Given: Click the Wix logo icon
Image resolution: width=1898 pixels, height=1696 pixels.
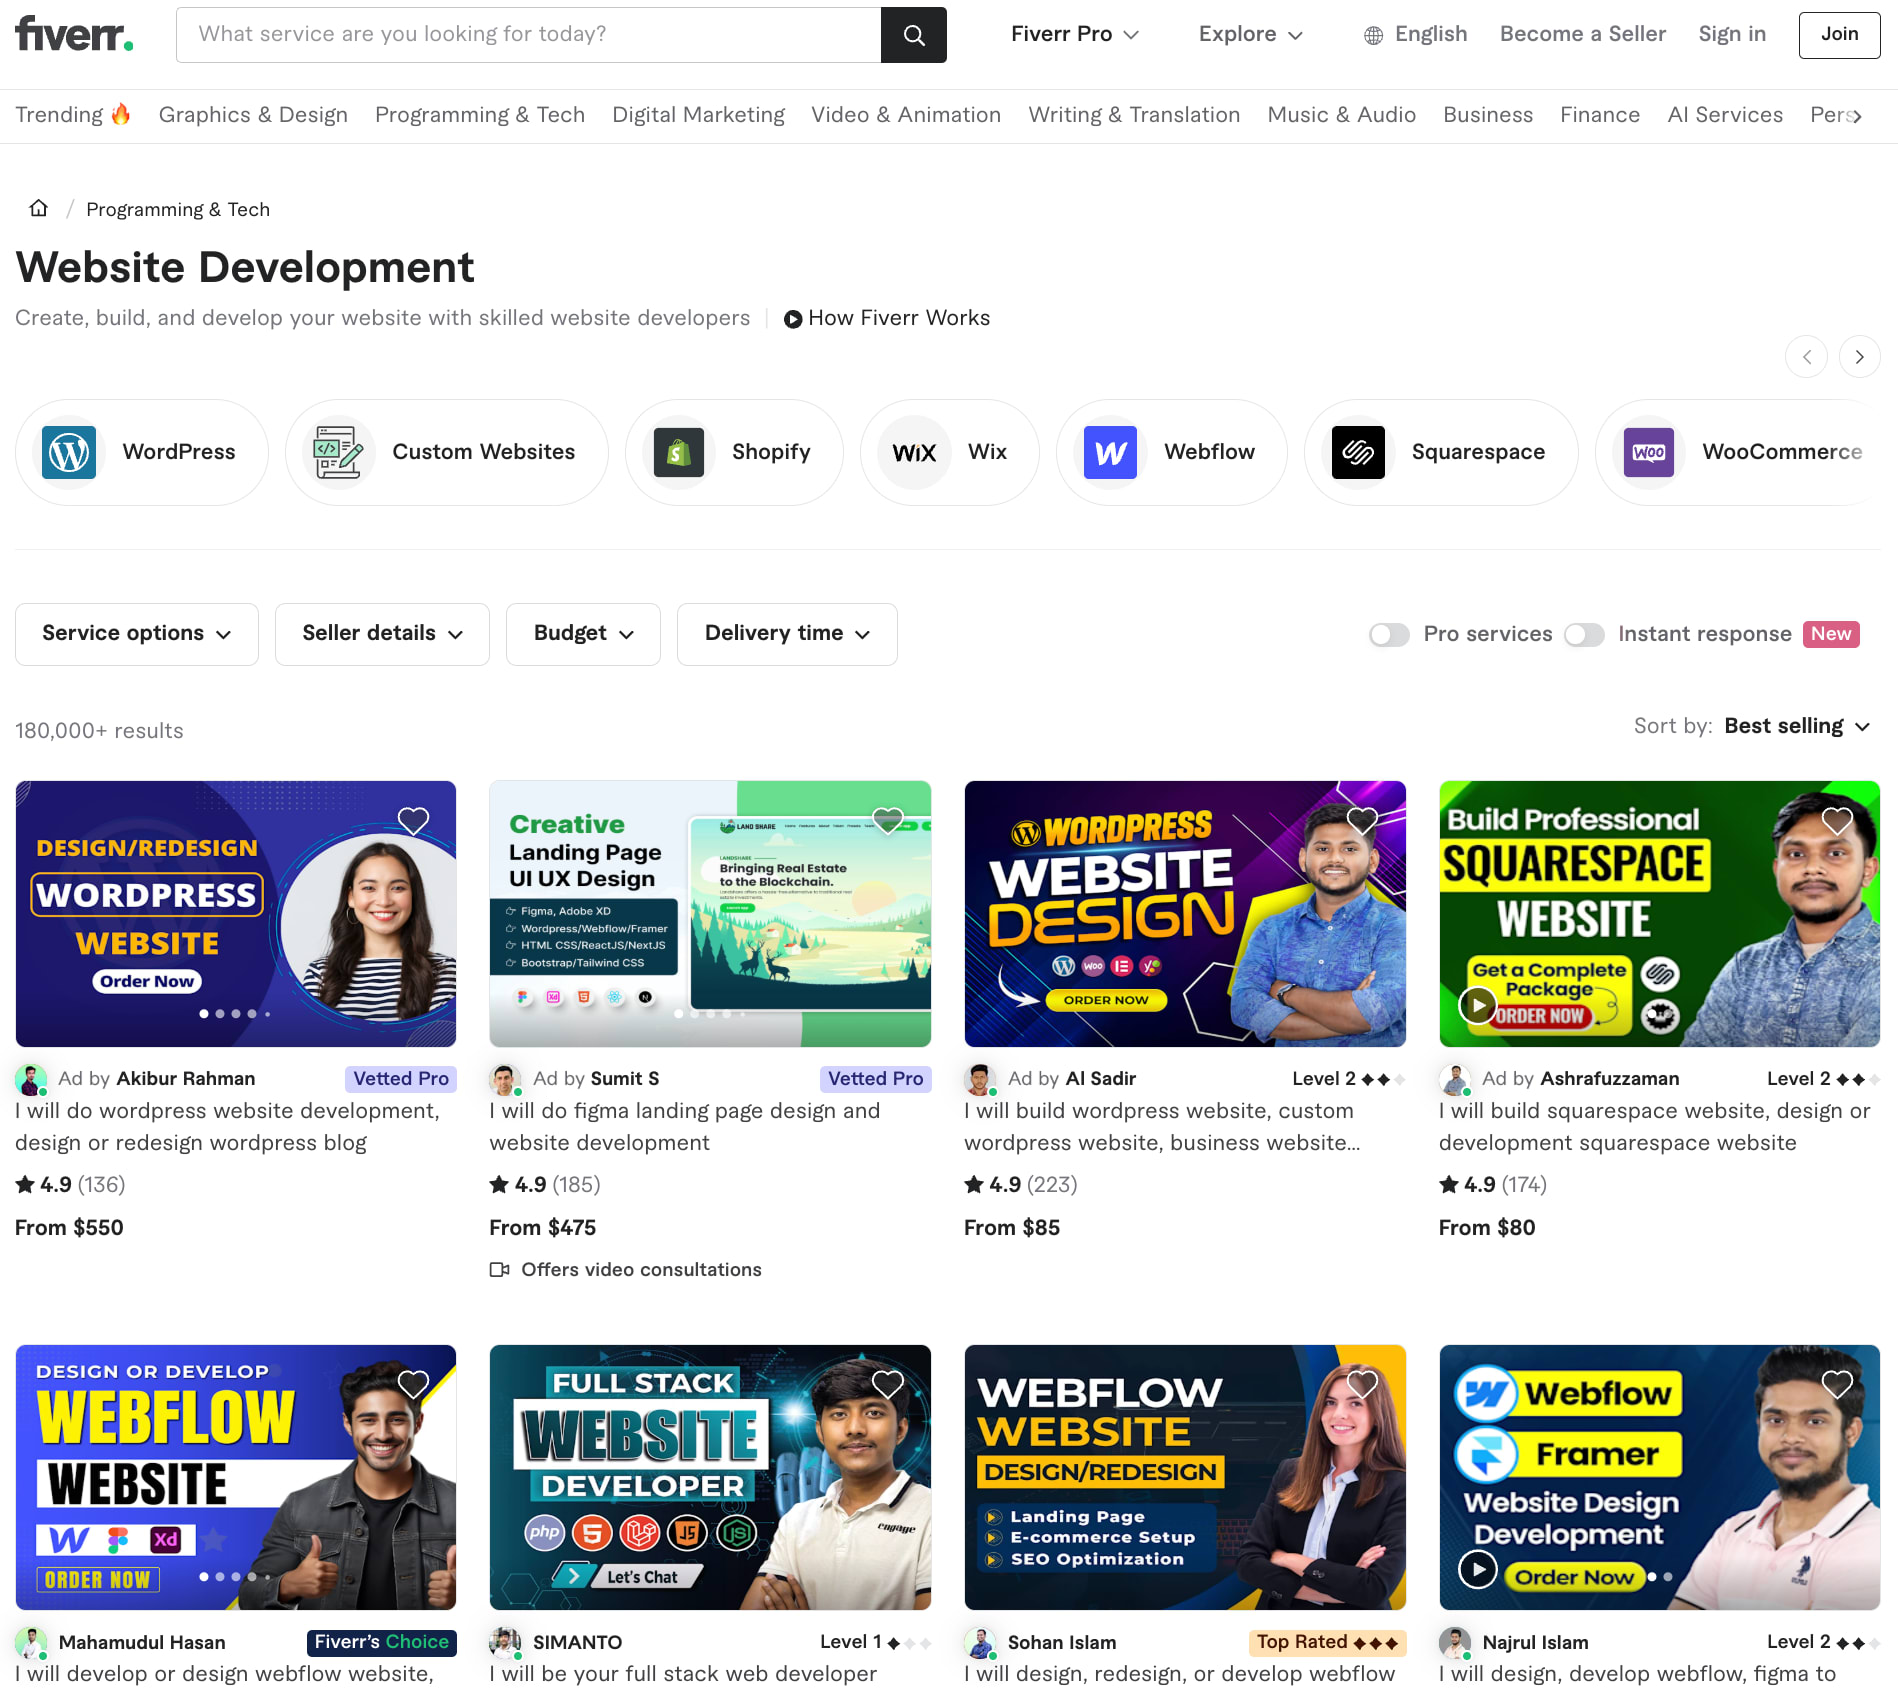Looking at the screenshot, I should coord(914,453).
